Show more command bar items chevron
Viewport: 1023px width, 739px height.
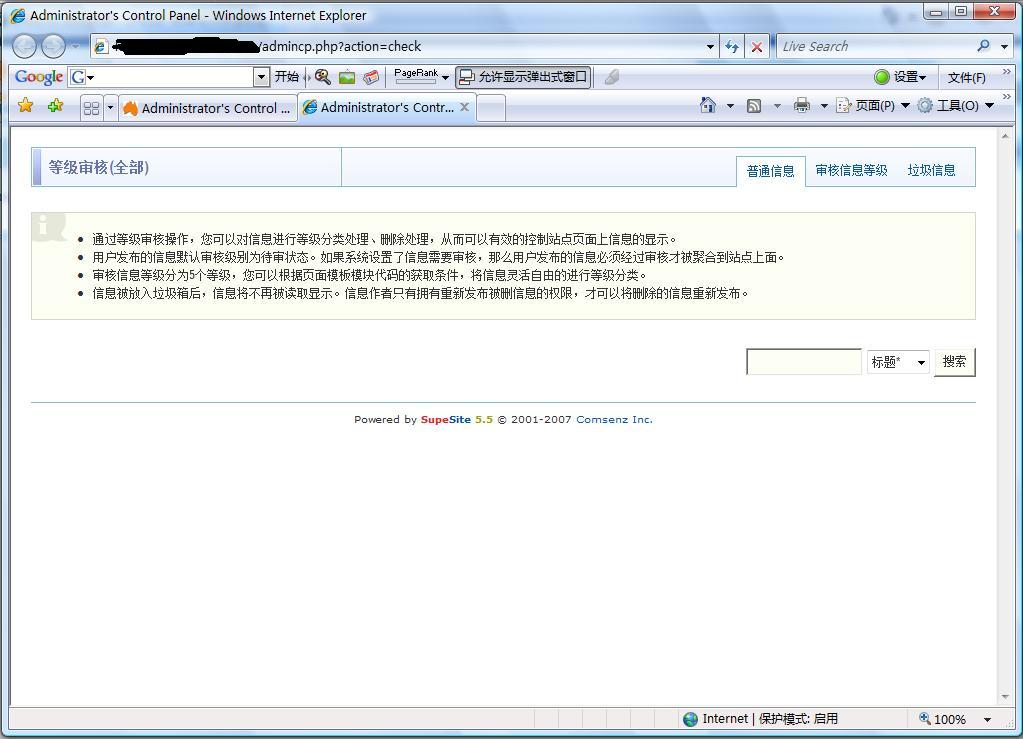[x=1007, y=97]
